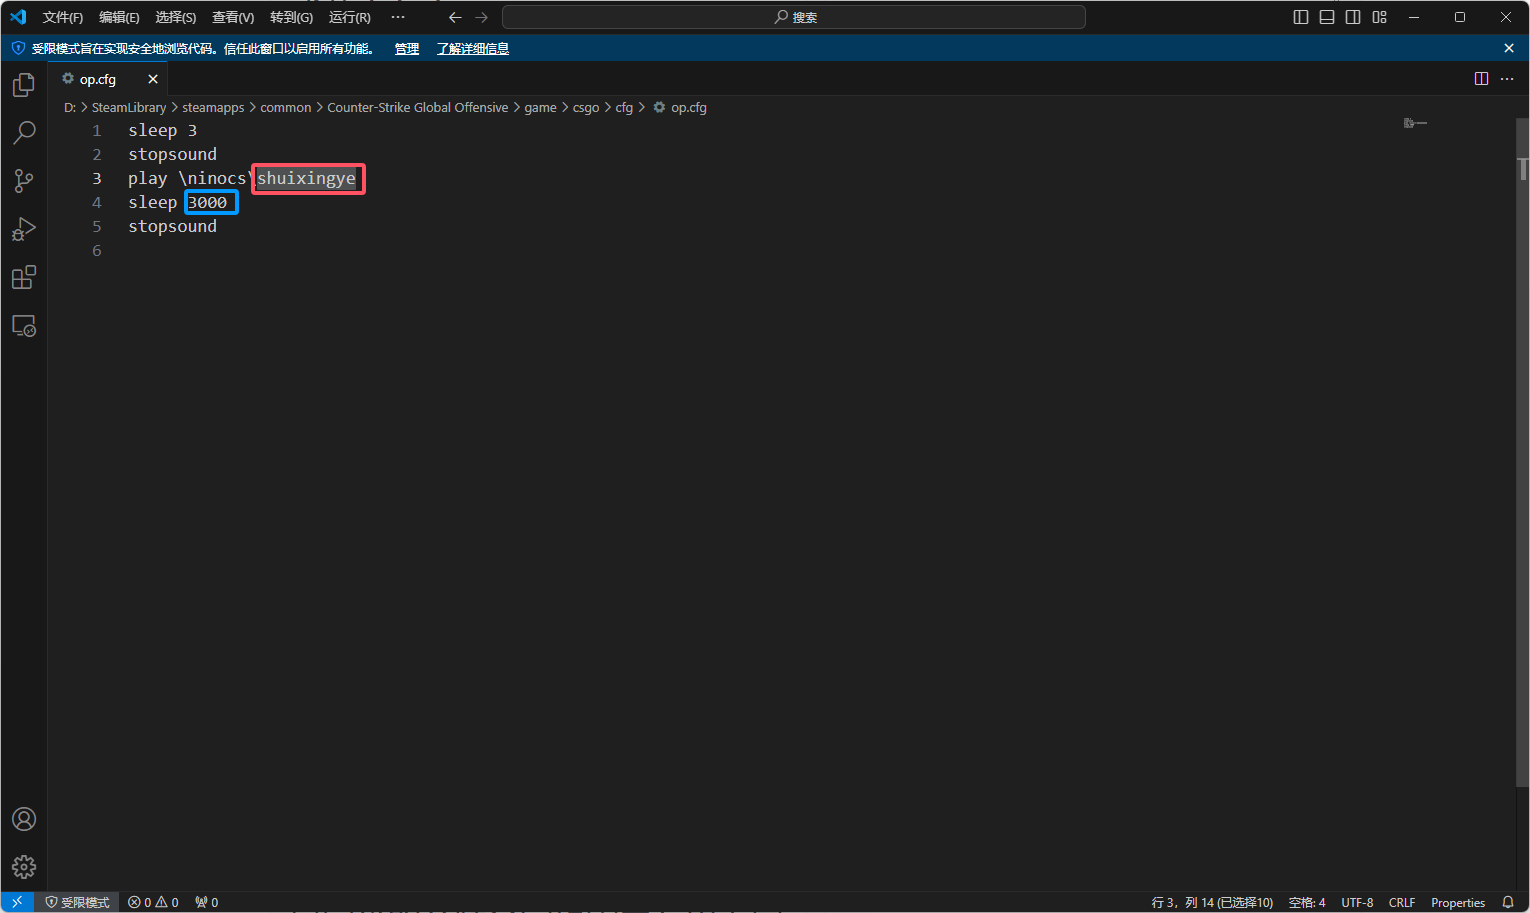Click the top search command box
Image resolution: width=1530 pixels, height=913 pixels.
tap(794, 17)
